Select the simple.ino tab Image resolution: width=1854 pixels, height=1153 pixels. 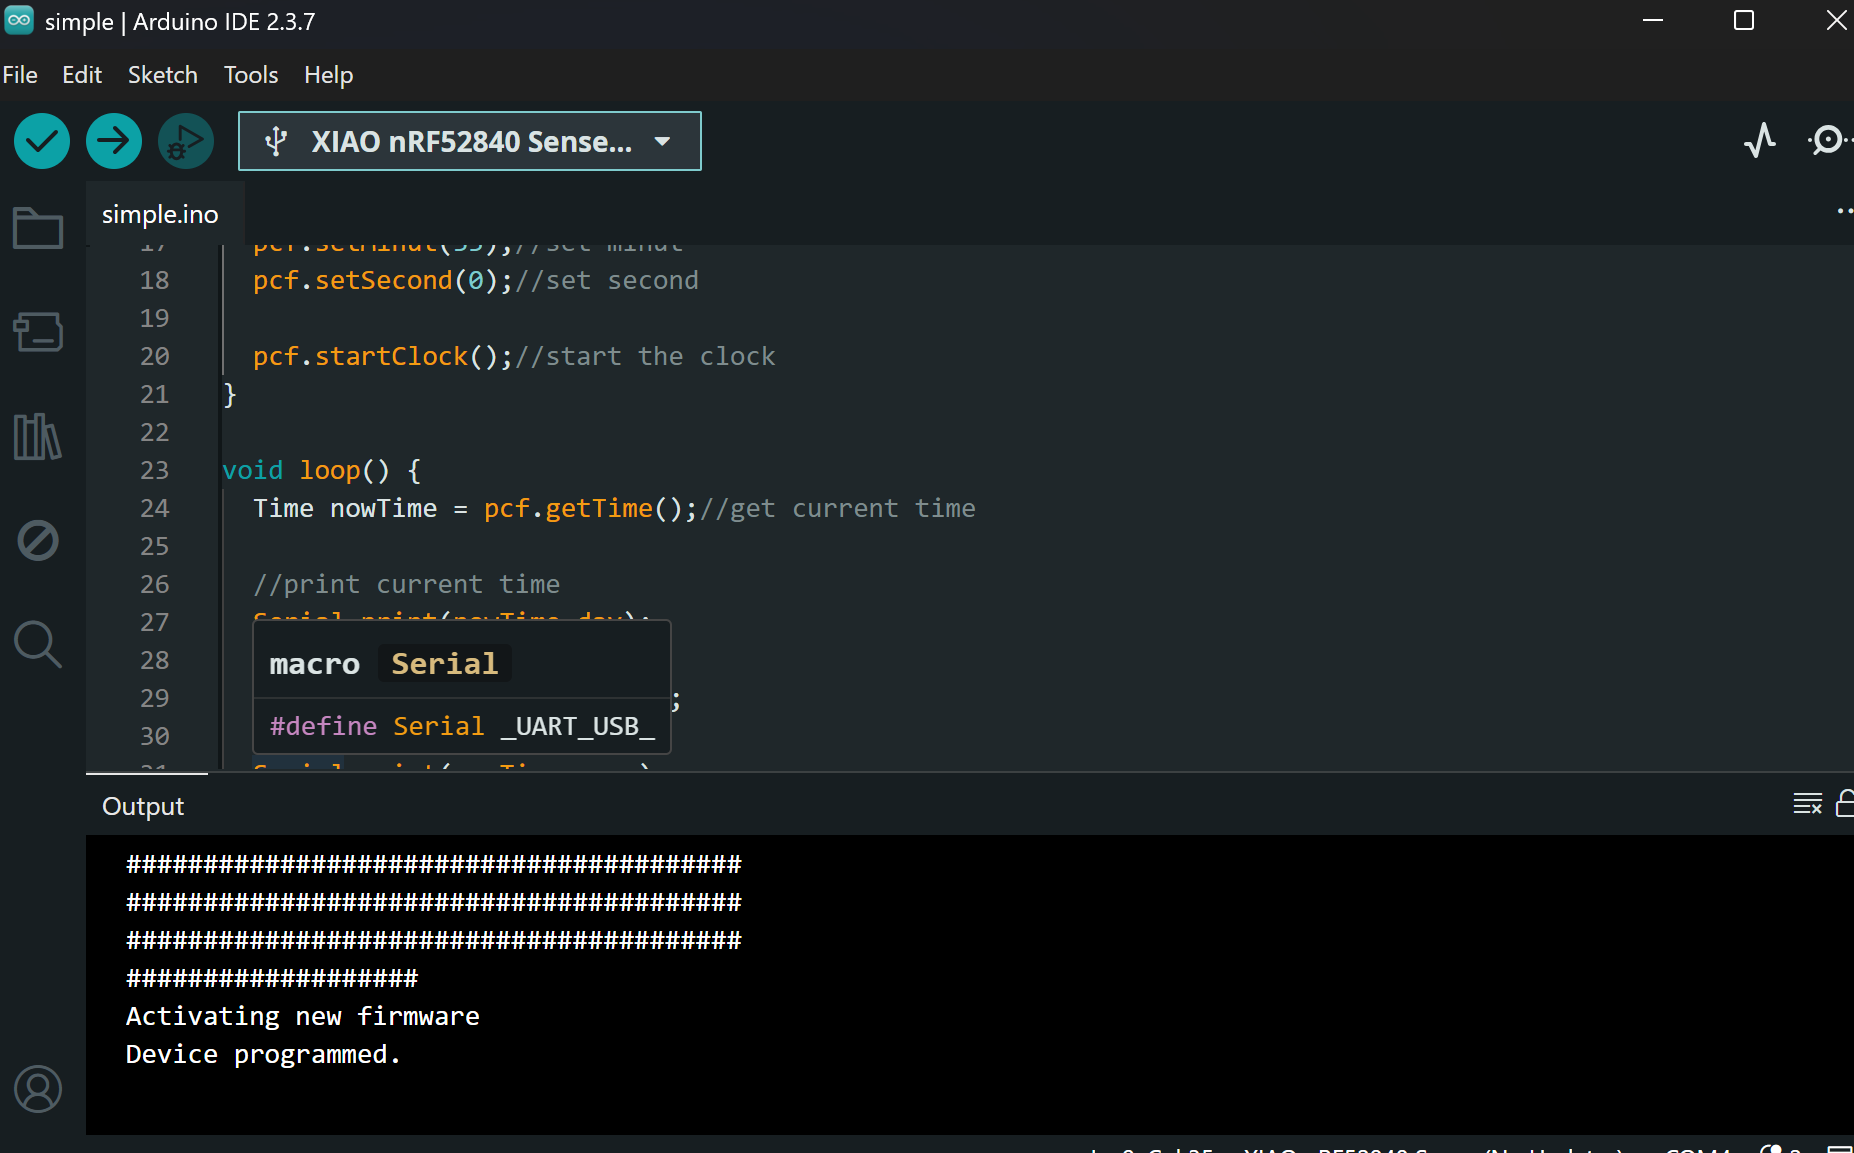click(160, 214)
